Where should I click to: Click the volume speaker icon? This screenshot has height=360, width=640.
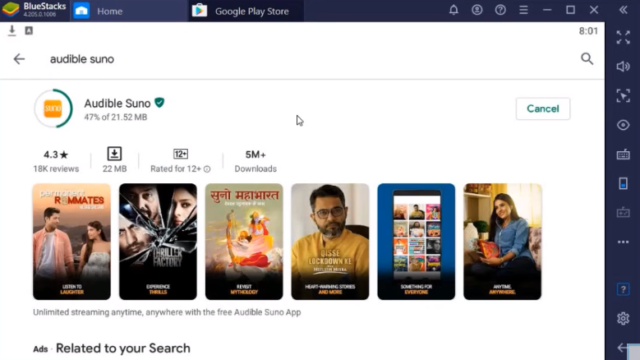623,67
